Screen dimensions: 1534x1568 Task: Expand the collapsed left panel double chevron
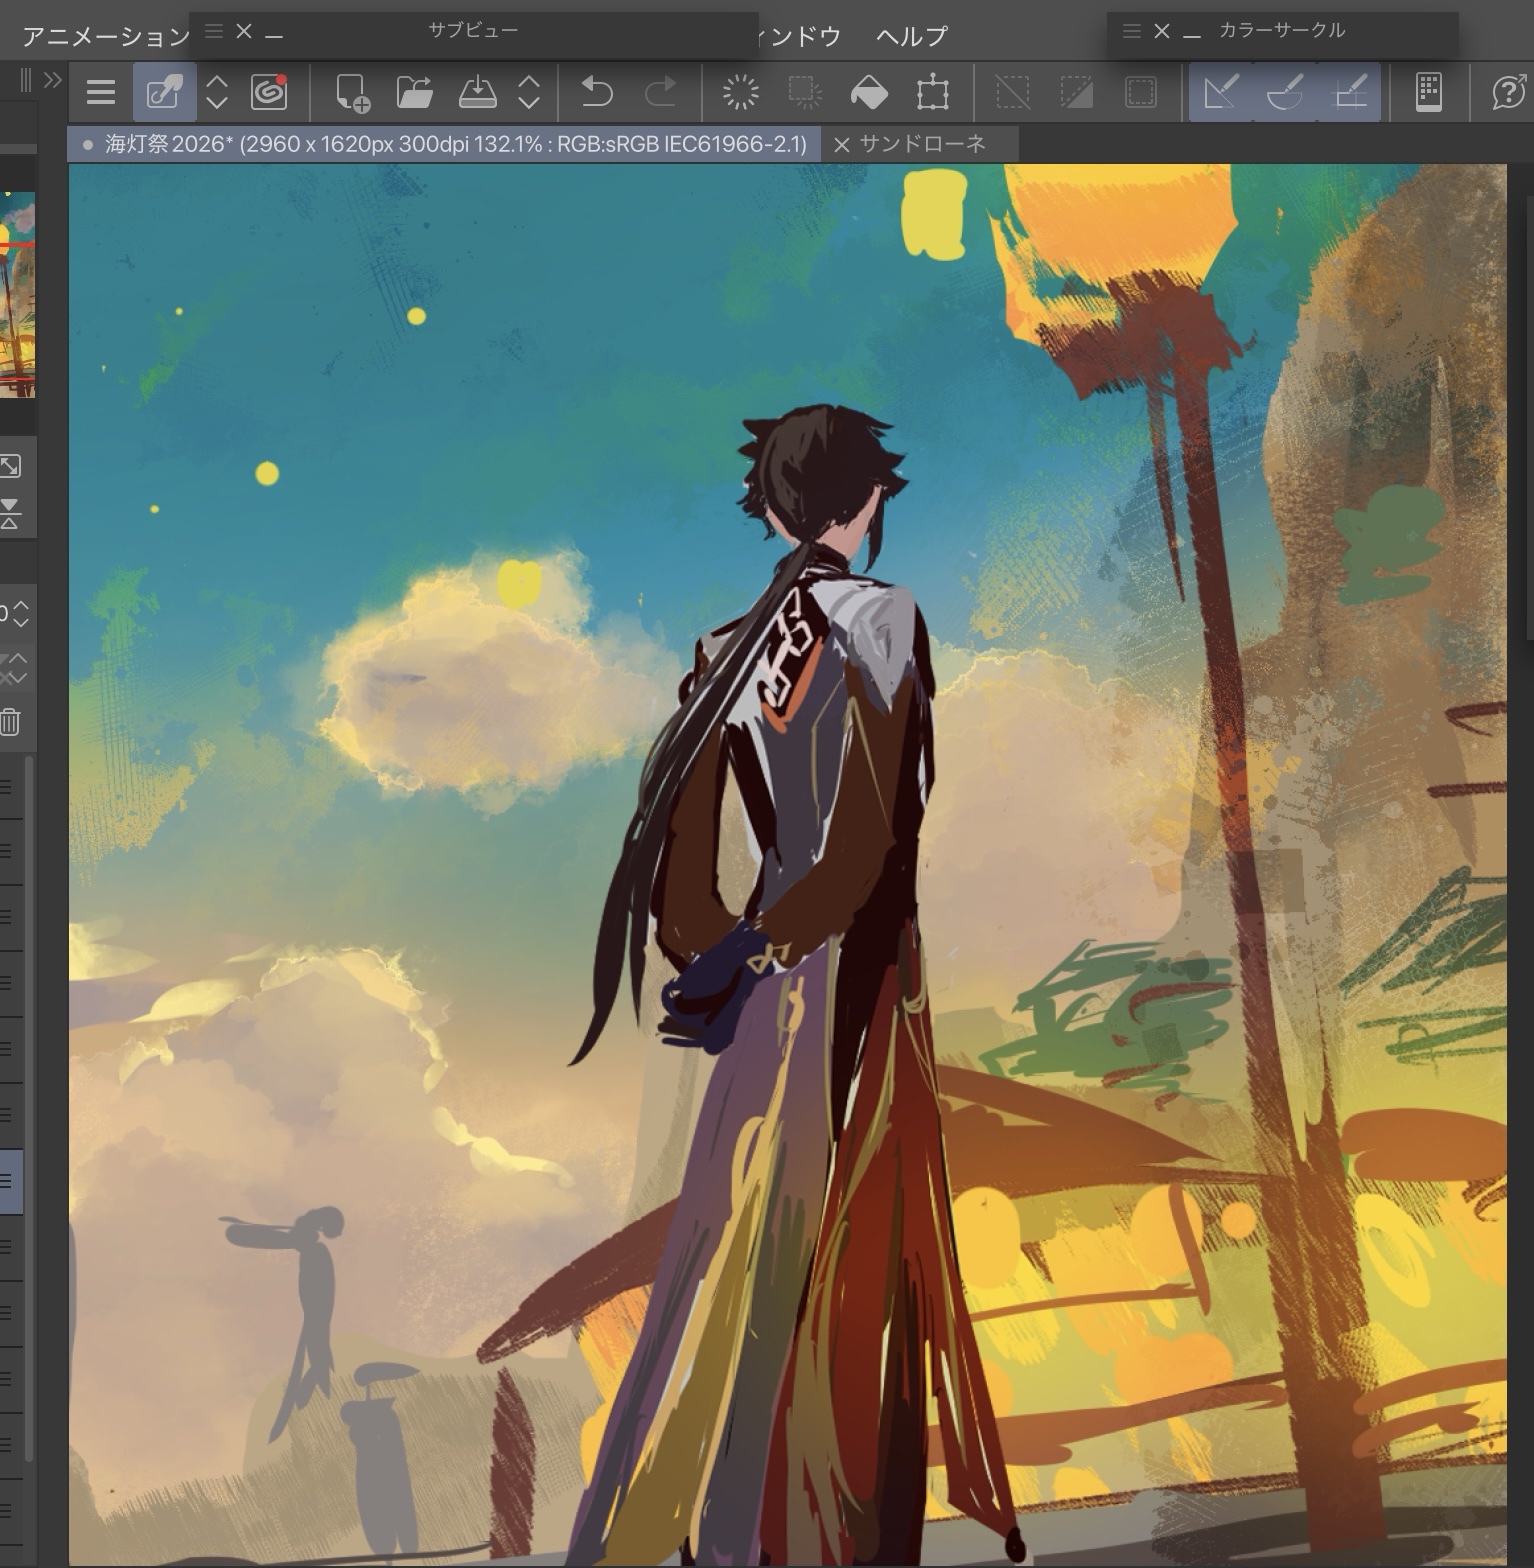coord(53,80)
